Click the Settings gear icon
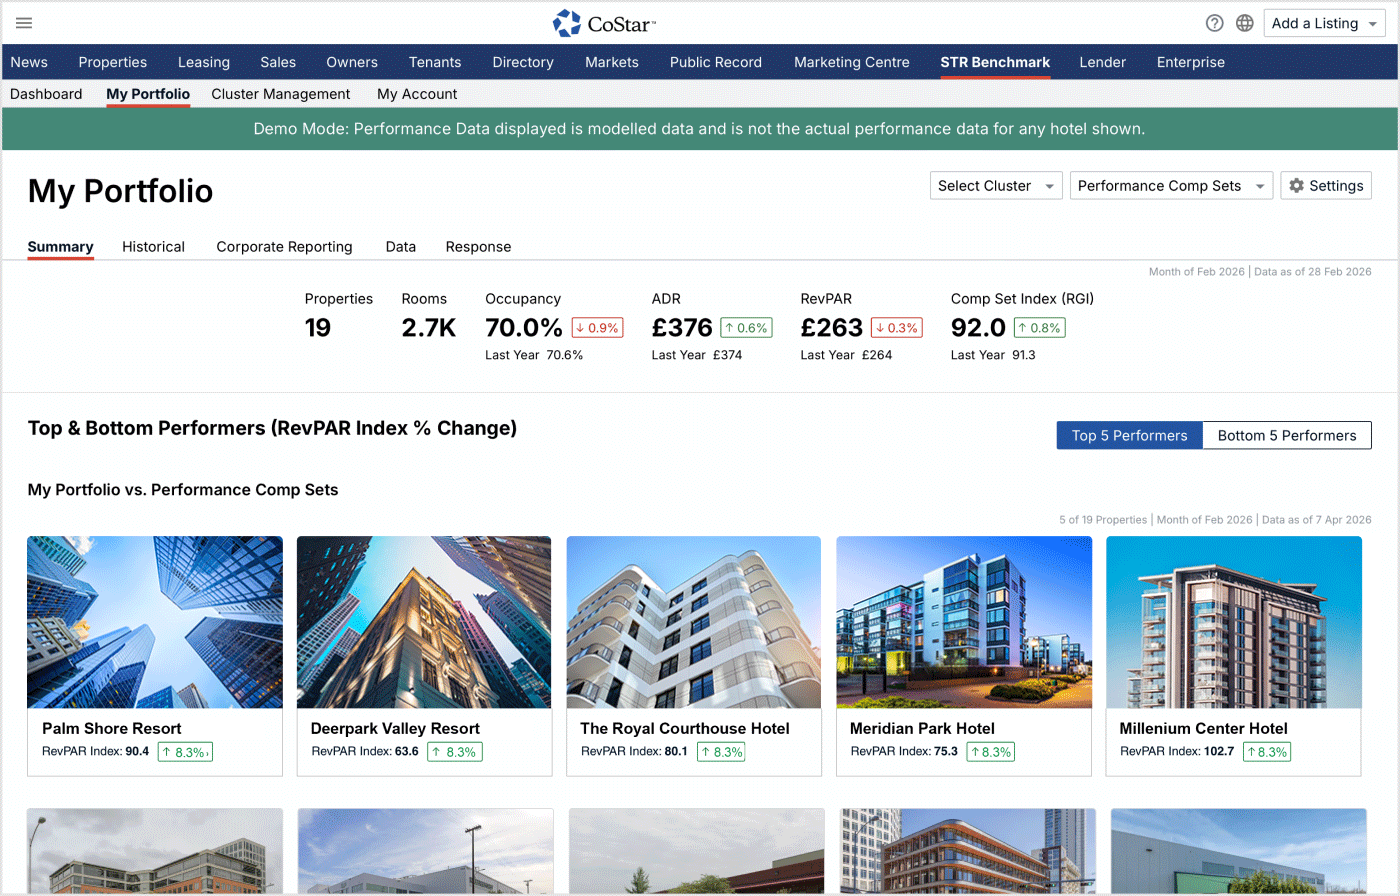The width and height of the screenshot is (1400, 896). (1297, 186)
